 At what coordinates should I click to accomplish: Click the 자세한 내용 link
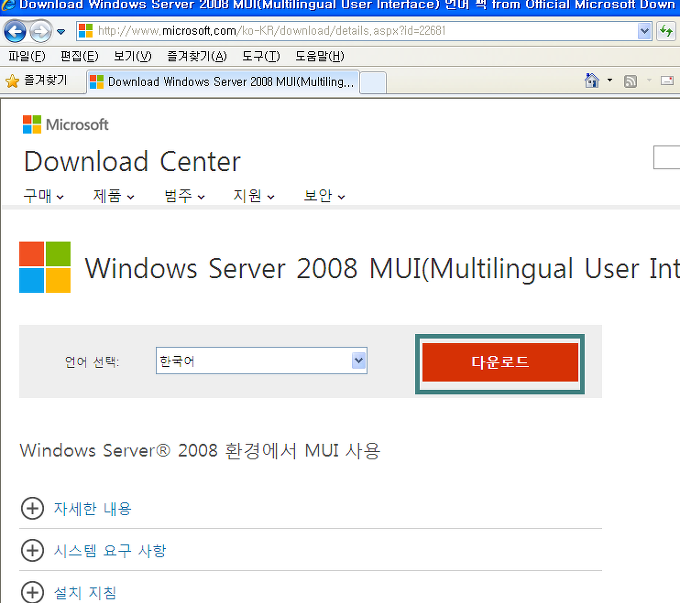tap(92, 508)
